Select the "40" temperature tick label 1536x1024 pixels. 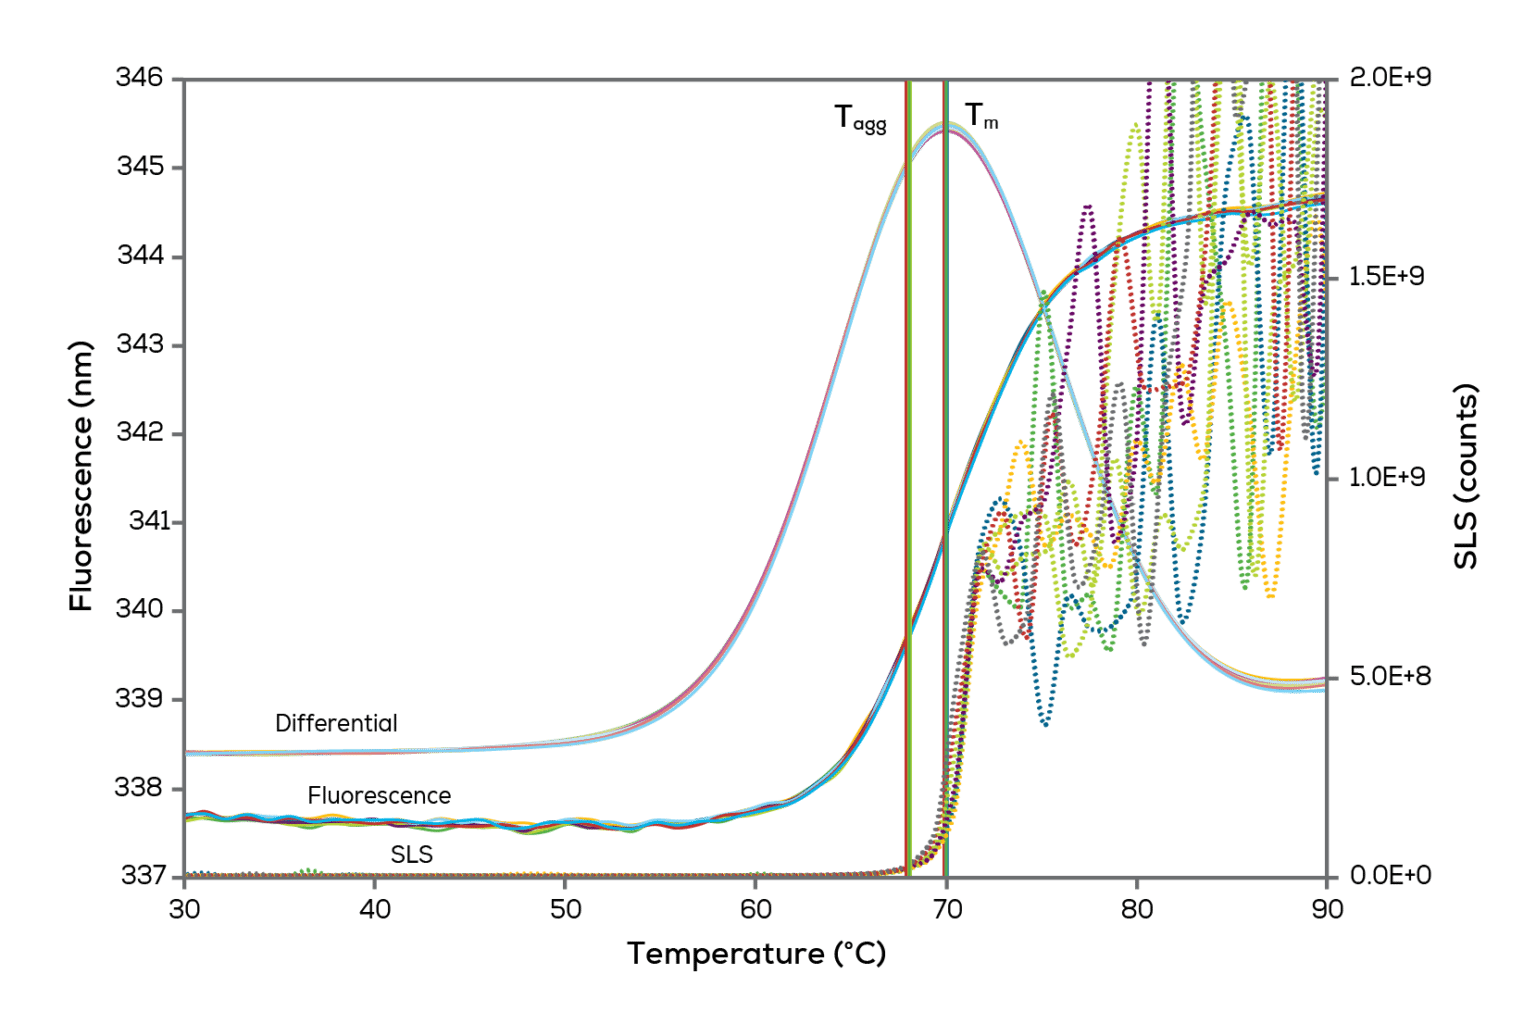[x=375, y=909]
